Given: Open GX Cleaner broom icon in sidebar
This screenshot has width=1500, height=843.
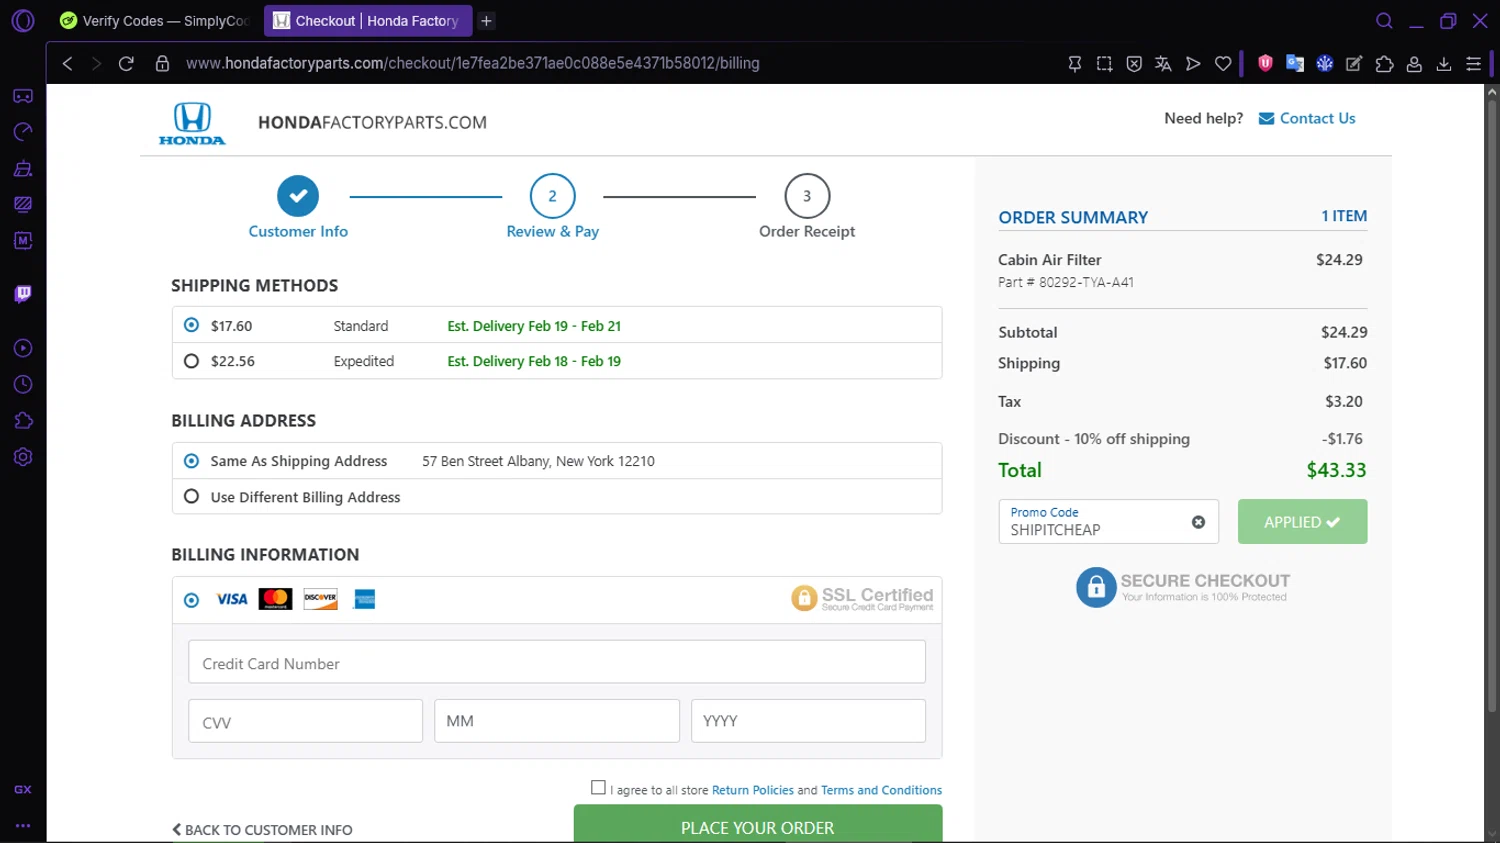Looking at the screenshot, I should tap(23, 168).
